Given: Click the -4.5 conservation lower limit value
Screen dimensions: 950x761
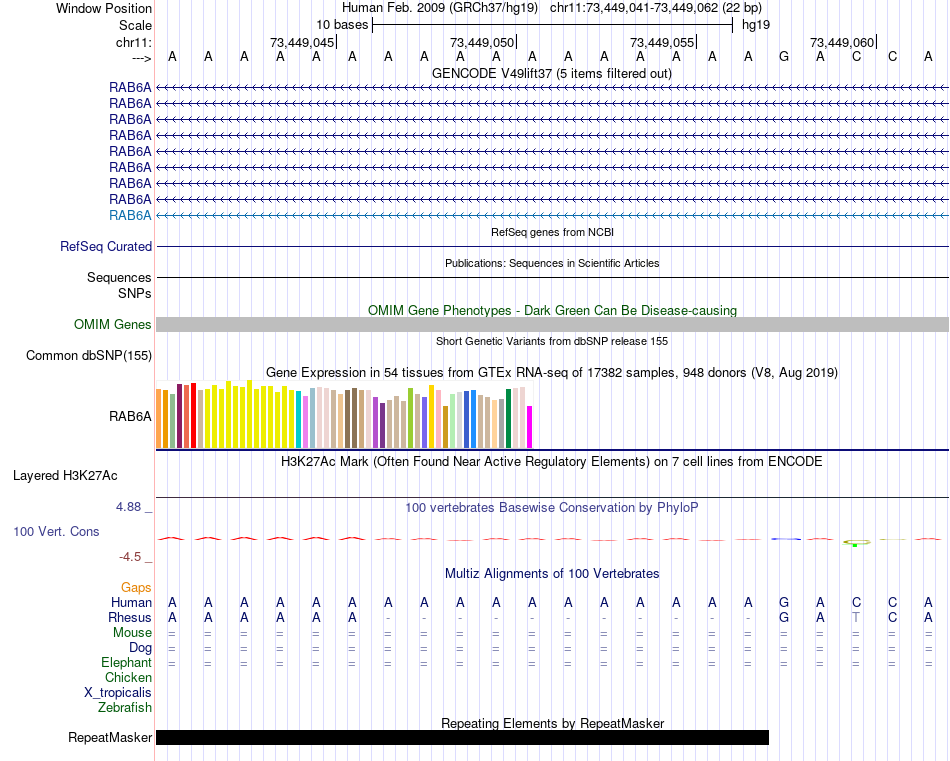Looking at the screenshot, I should tap(130, 556).
